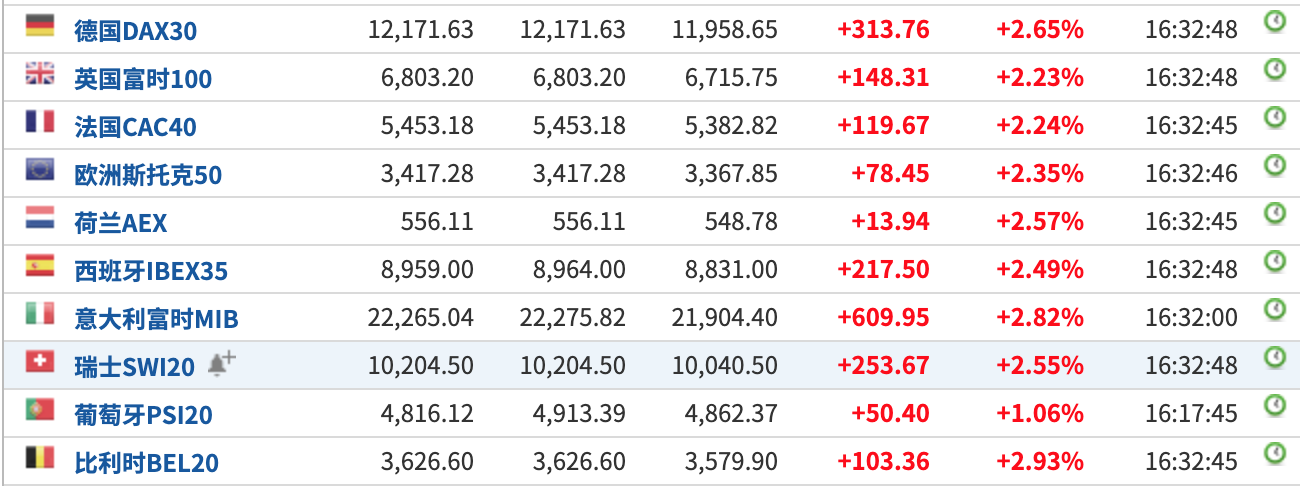Image resolution: width=1300 pixels, height=486 pixels.
Task: Click the clock icon in the 比利时BEL20 row
Action: [x=1275, y=453]
